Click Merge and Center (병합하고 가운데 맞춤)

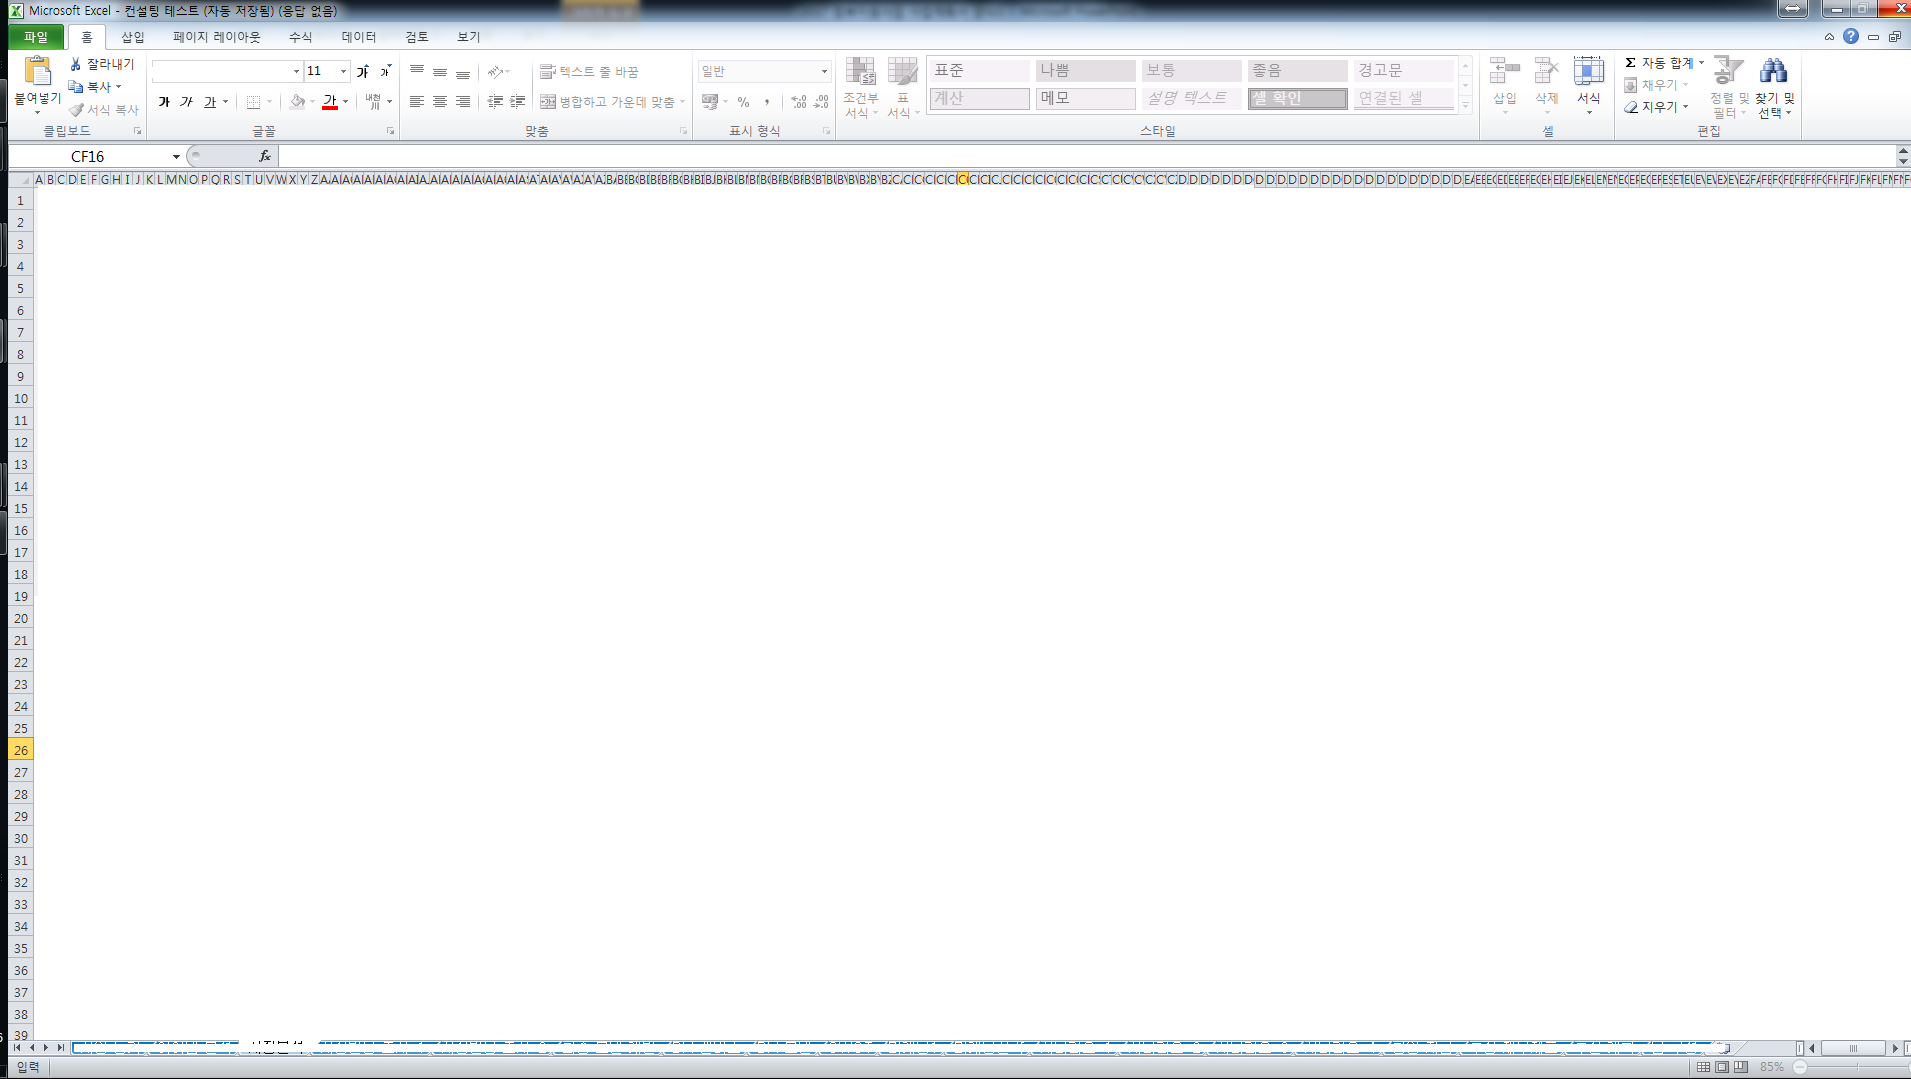608,102
